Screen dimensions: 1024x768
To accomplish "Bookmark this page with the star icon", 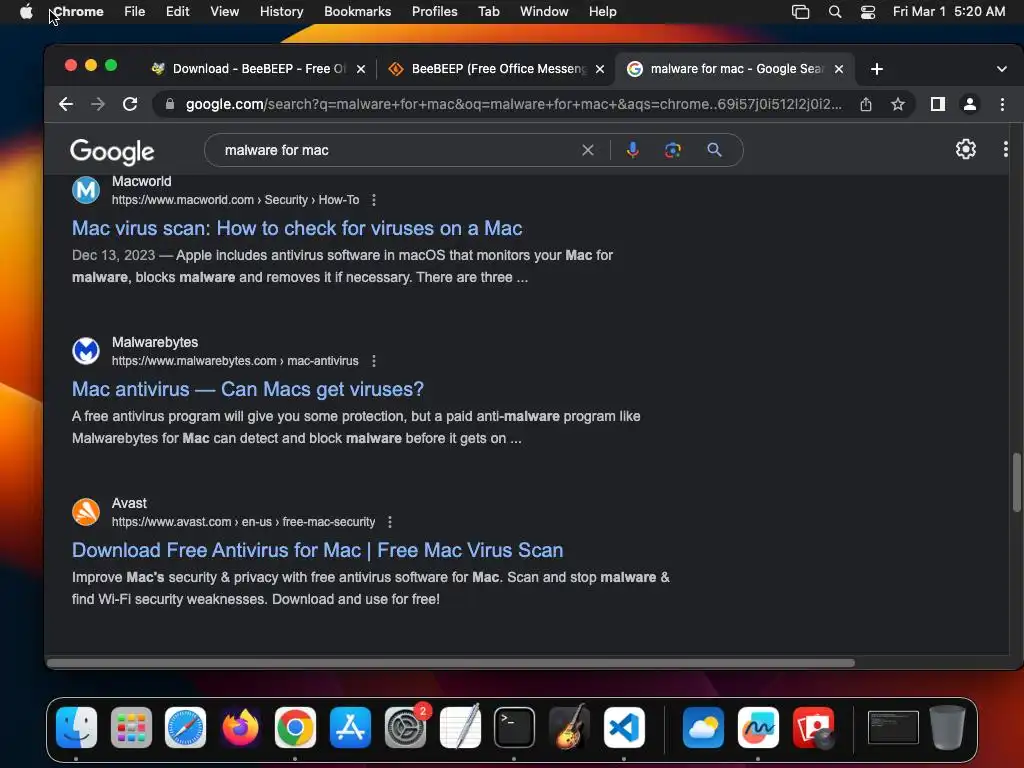I will (898, 104).
